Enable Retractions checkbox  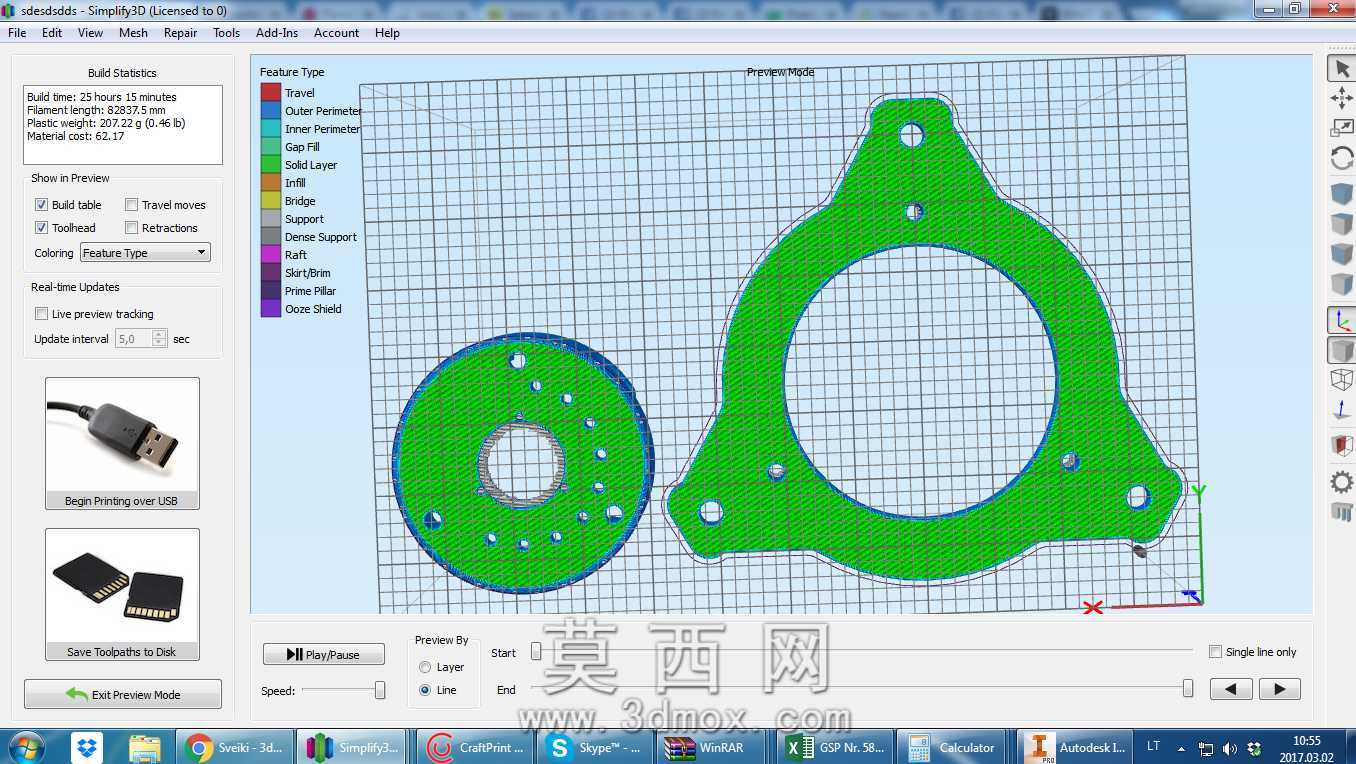(131, 228)
